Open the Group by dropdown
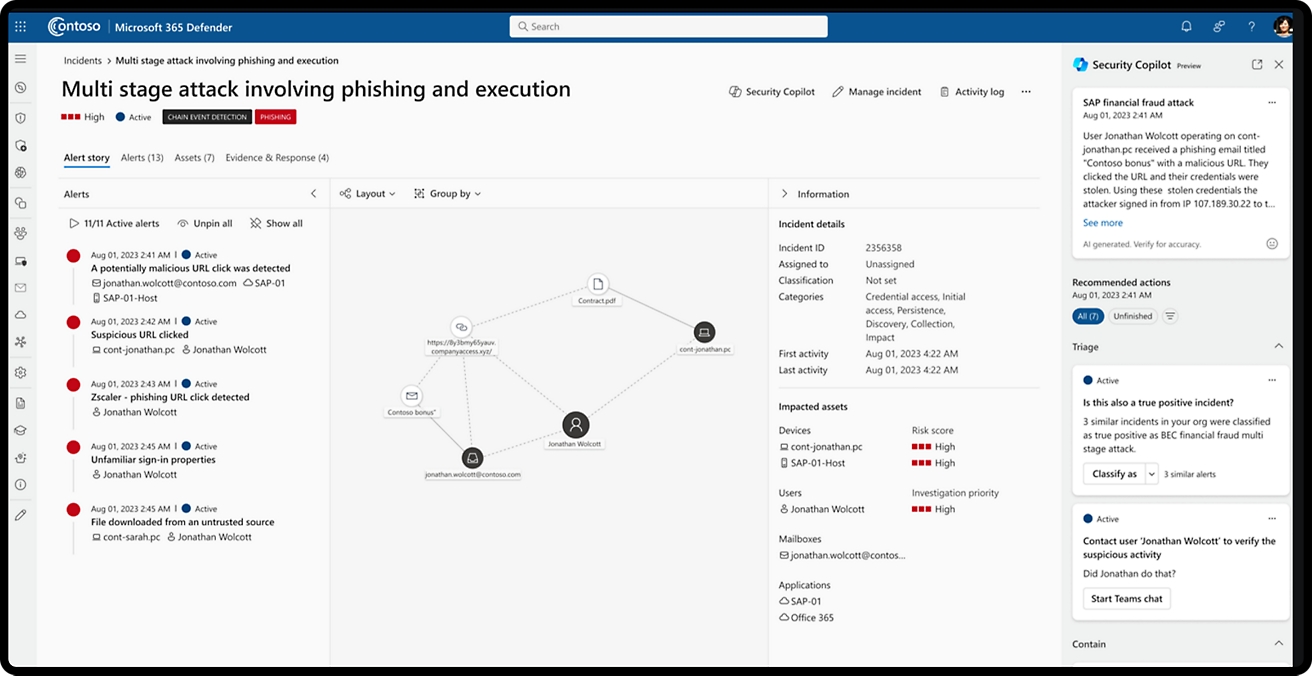The image size is (1312, 676). tap(448, 194)
